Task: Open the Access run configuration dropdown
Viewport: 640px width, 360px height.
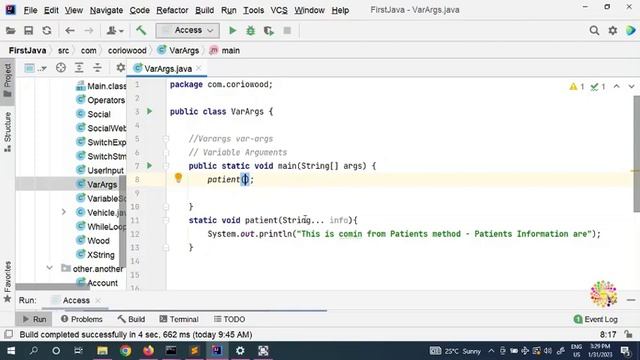Action: coord(187,31)
